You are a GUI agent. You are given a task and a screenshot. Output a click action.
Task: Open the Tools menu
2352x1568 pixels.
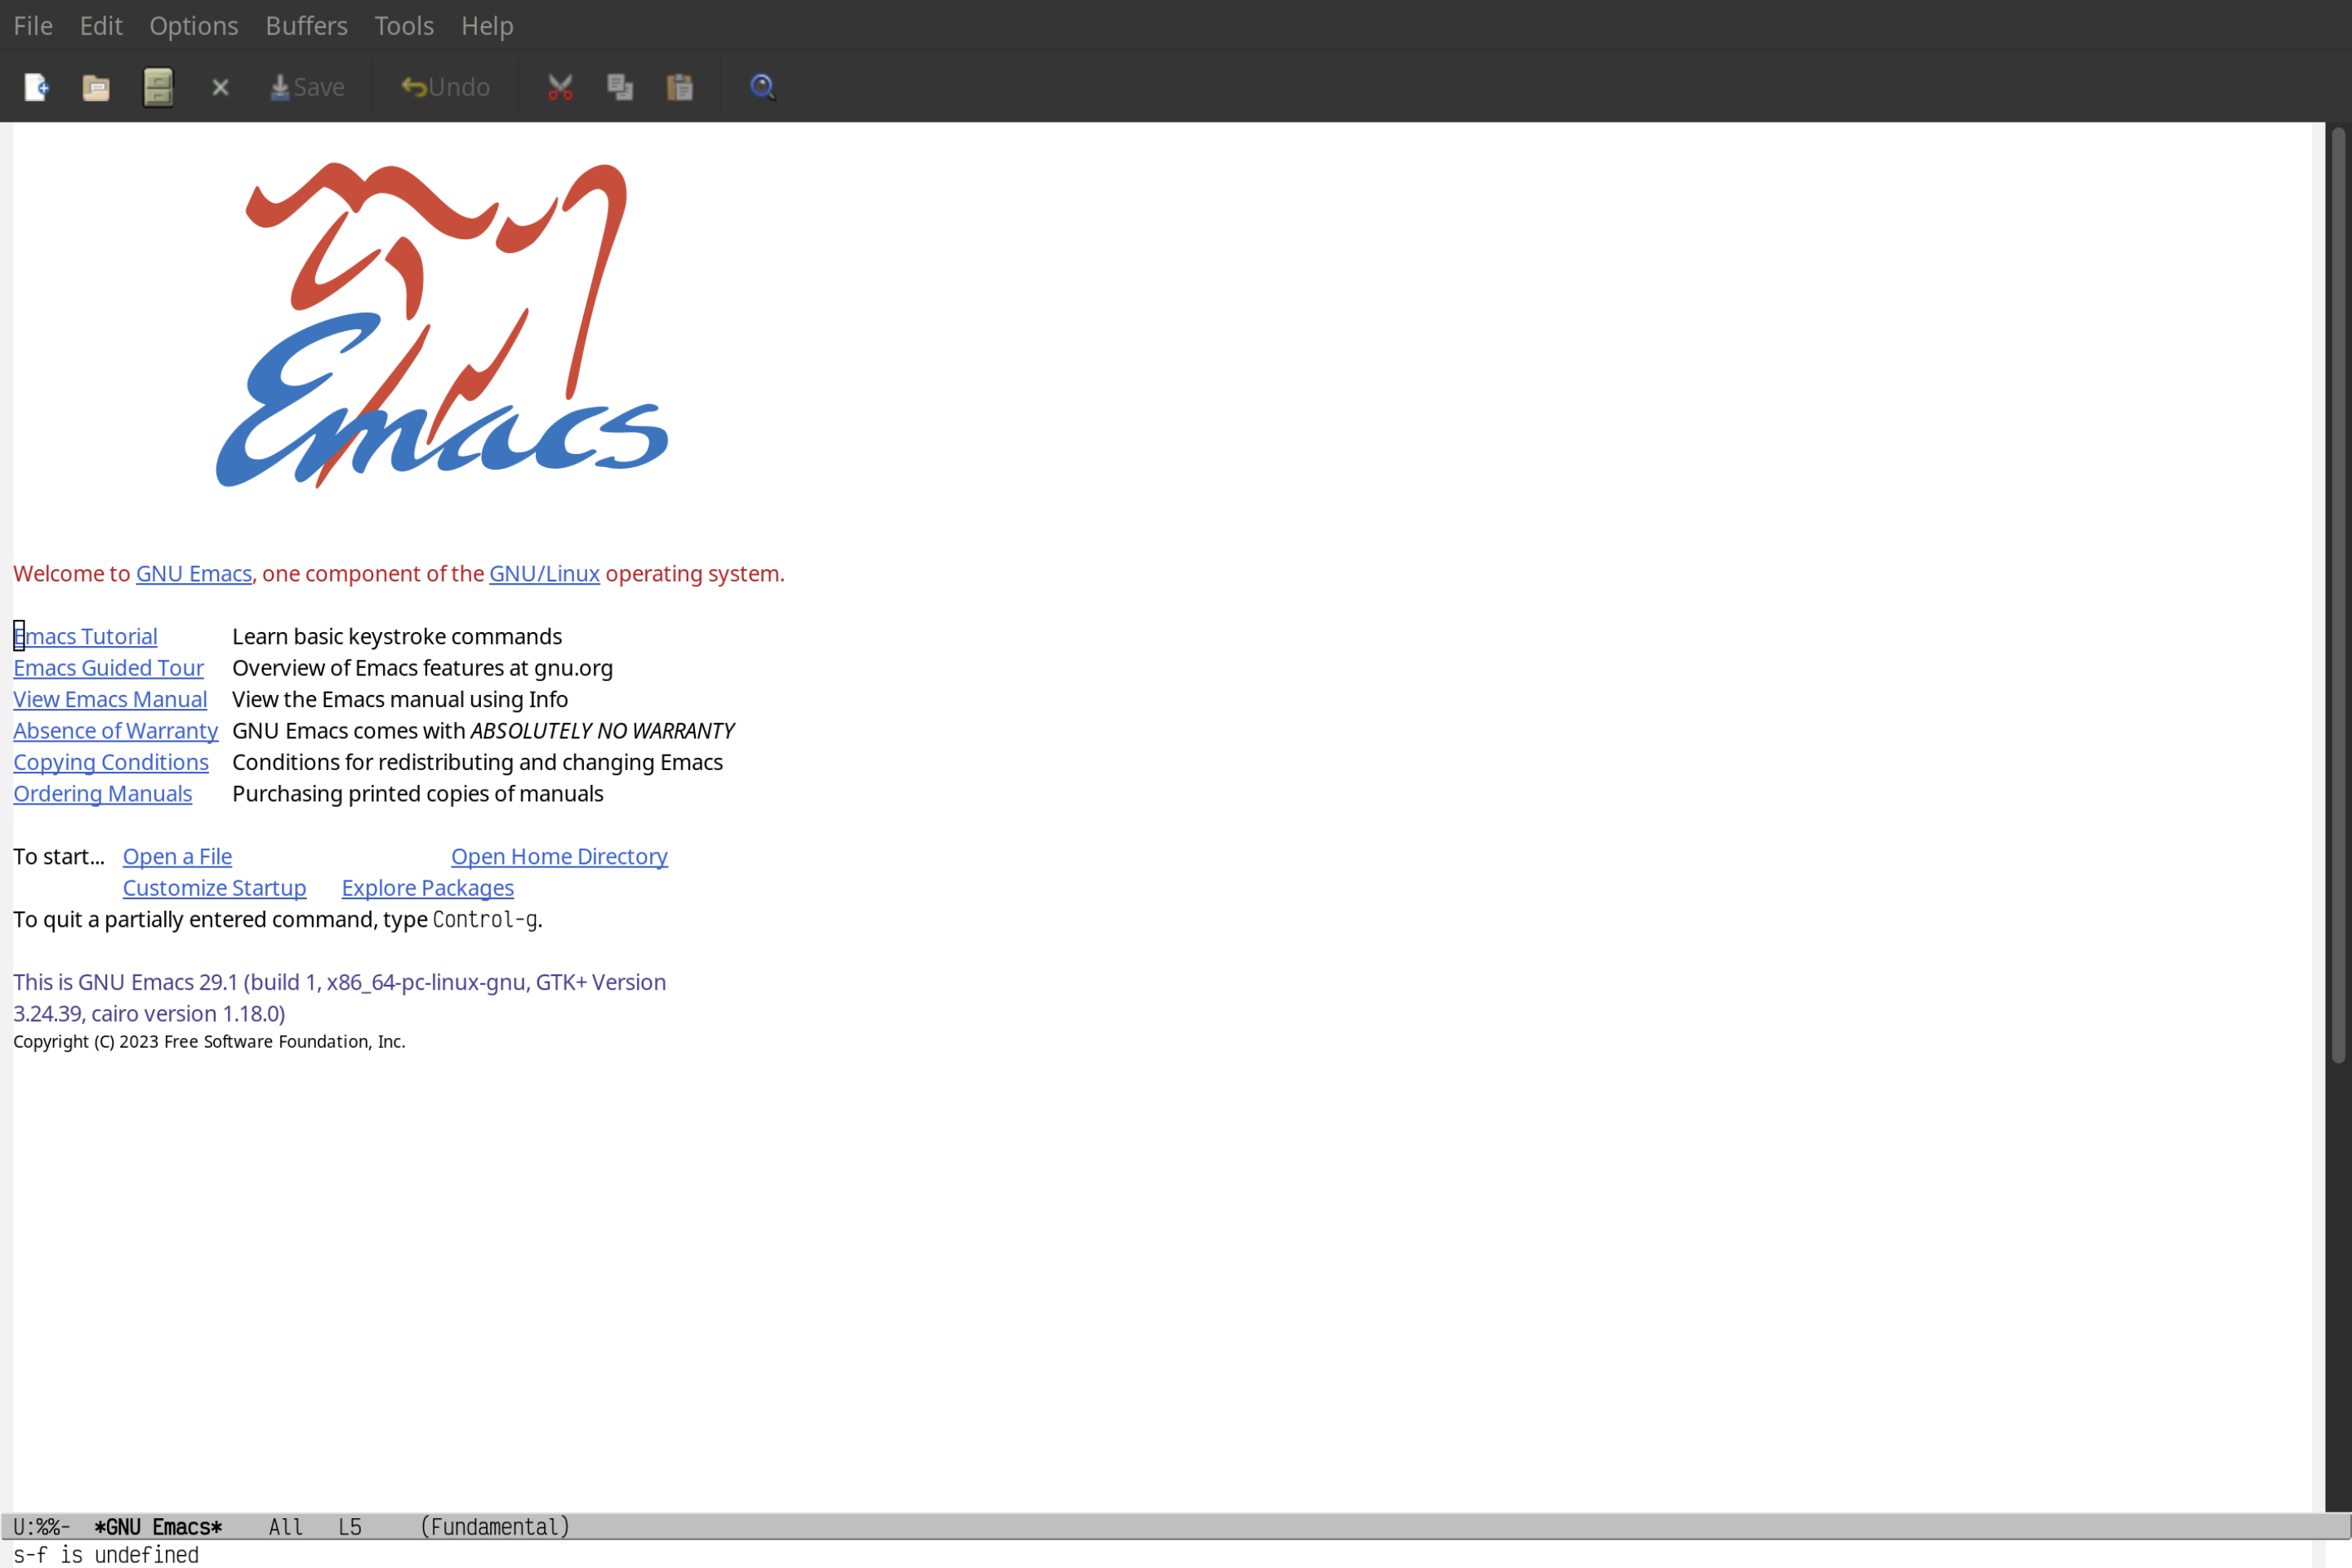click(x=404, y=24)
